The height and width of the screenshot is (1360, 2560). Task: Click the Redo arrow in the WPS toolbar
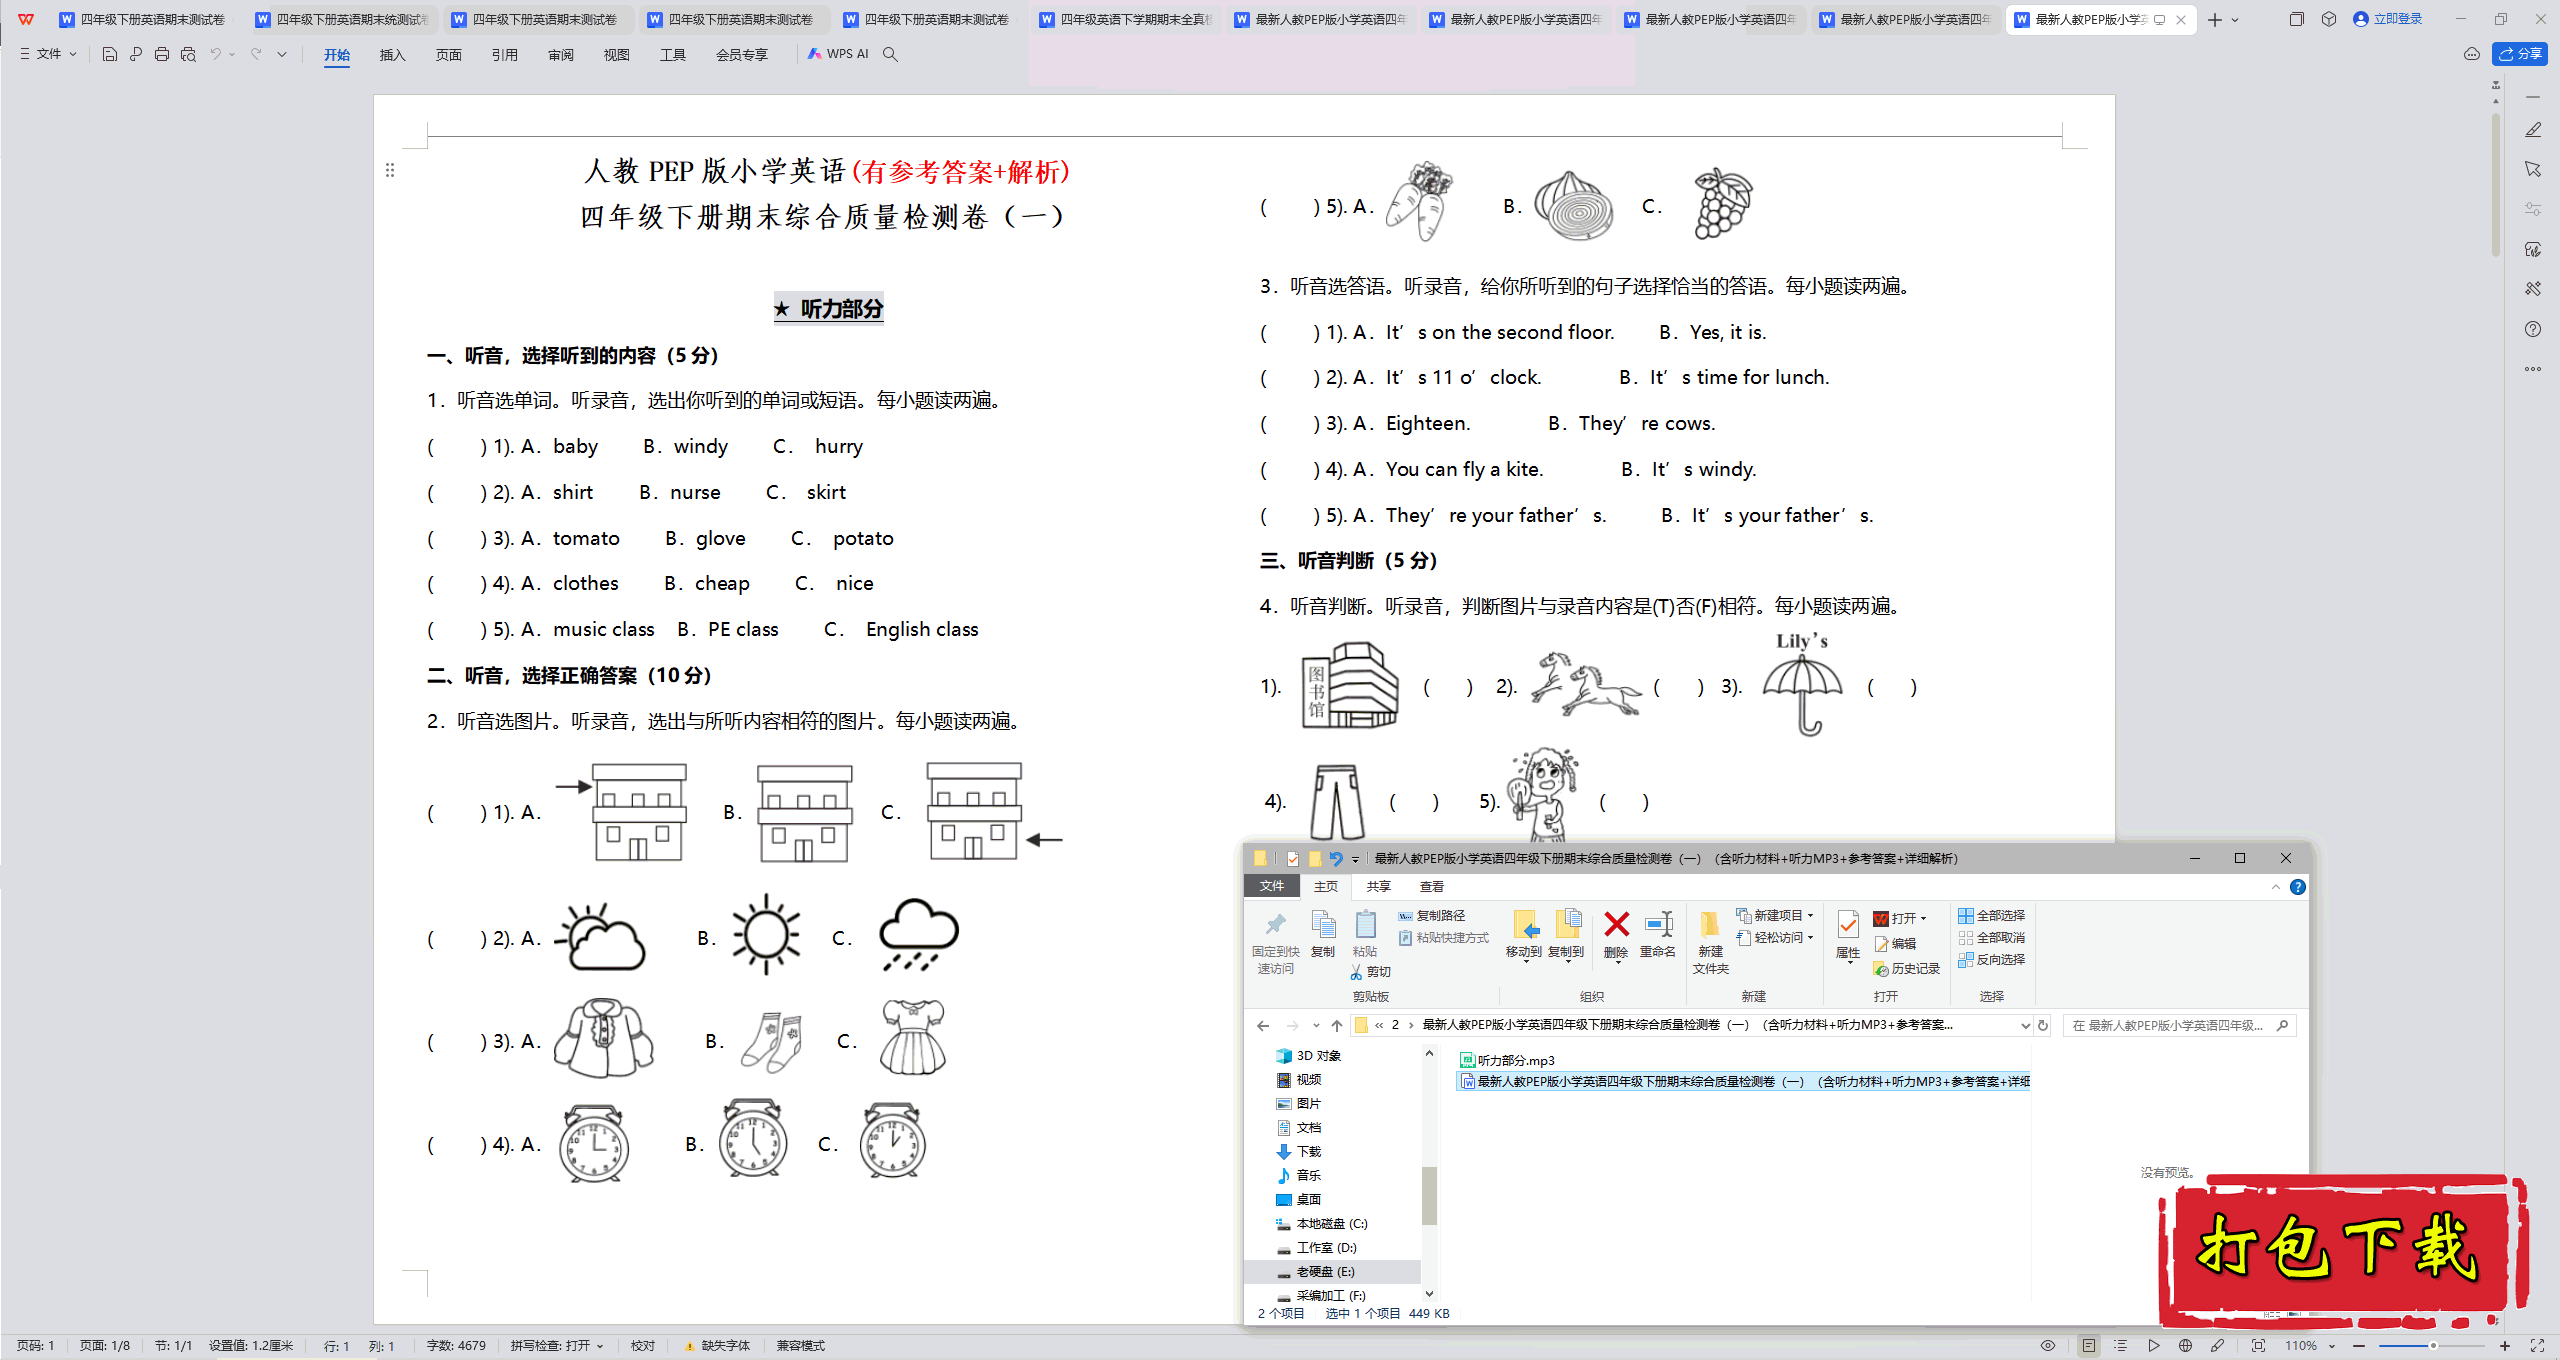[x=256, y=54]
